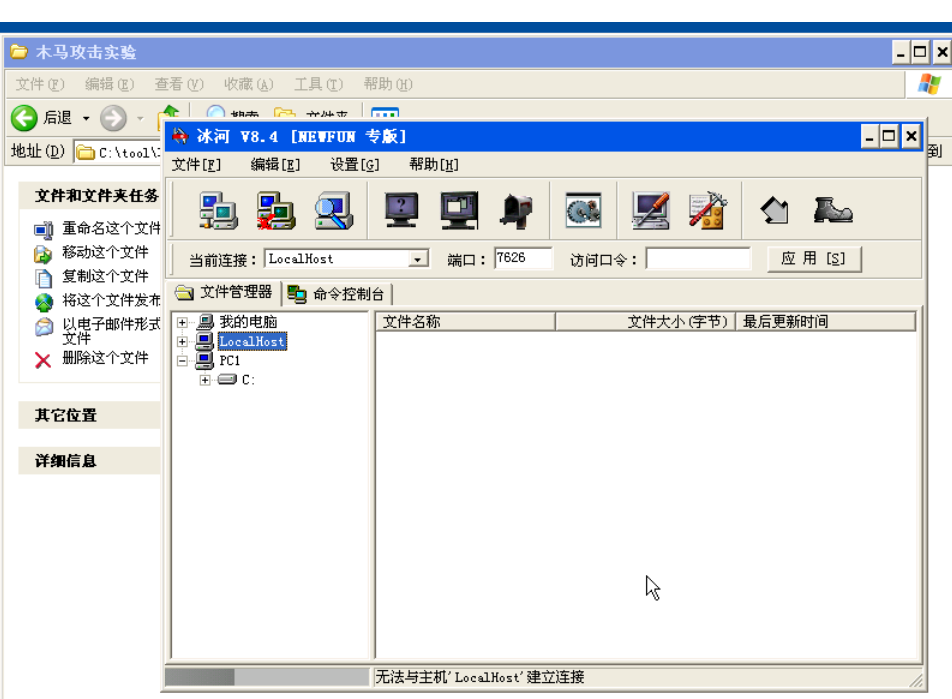Click the 访问口令 password field
The height and width of the screenshot is (699, 952).
698,259
